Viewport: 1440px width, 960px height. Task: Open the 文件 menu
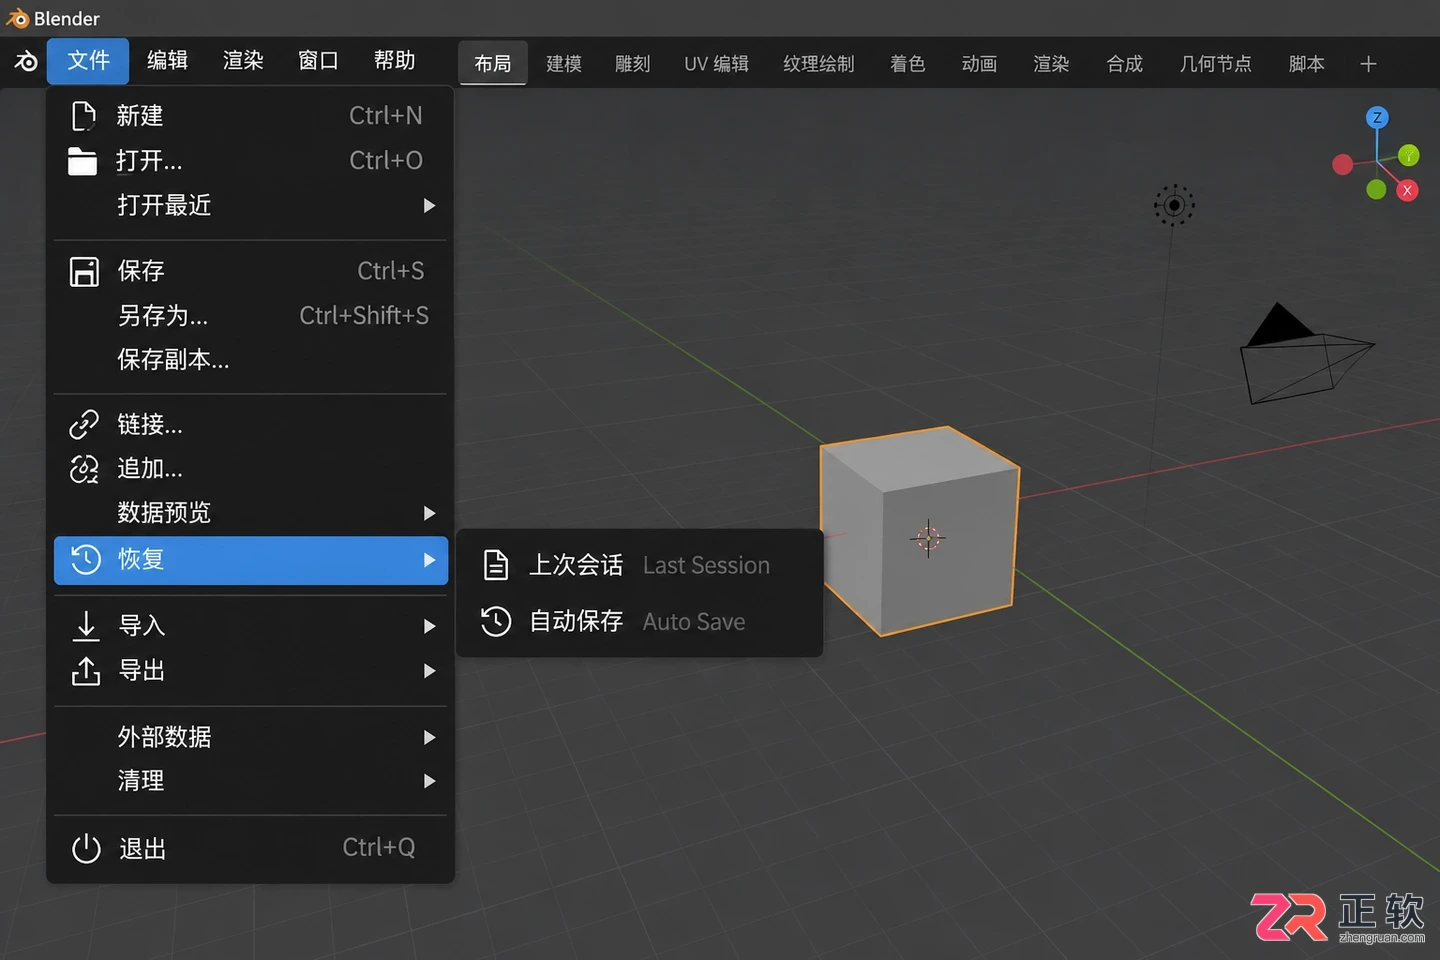click(x=88, y=61)
